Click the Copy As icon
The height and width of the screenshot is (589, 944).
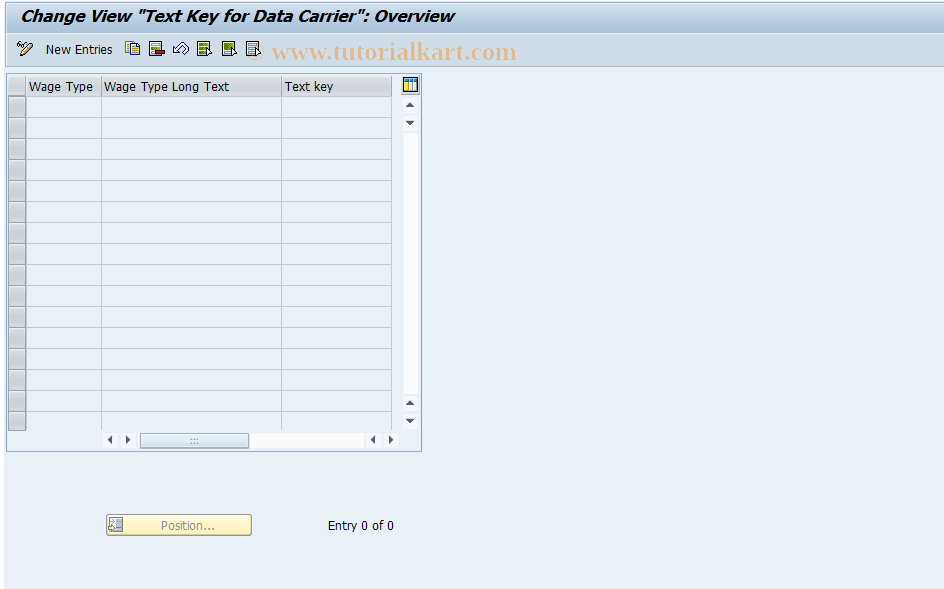[132, 49]
